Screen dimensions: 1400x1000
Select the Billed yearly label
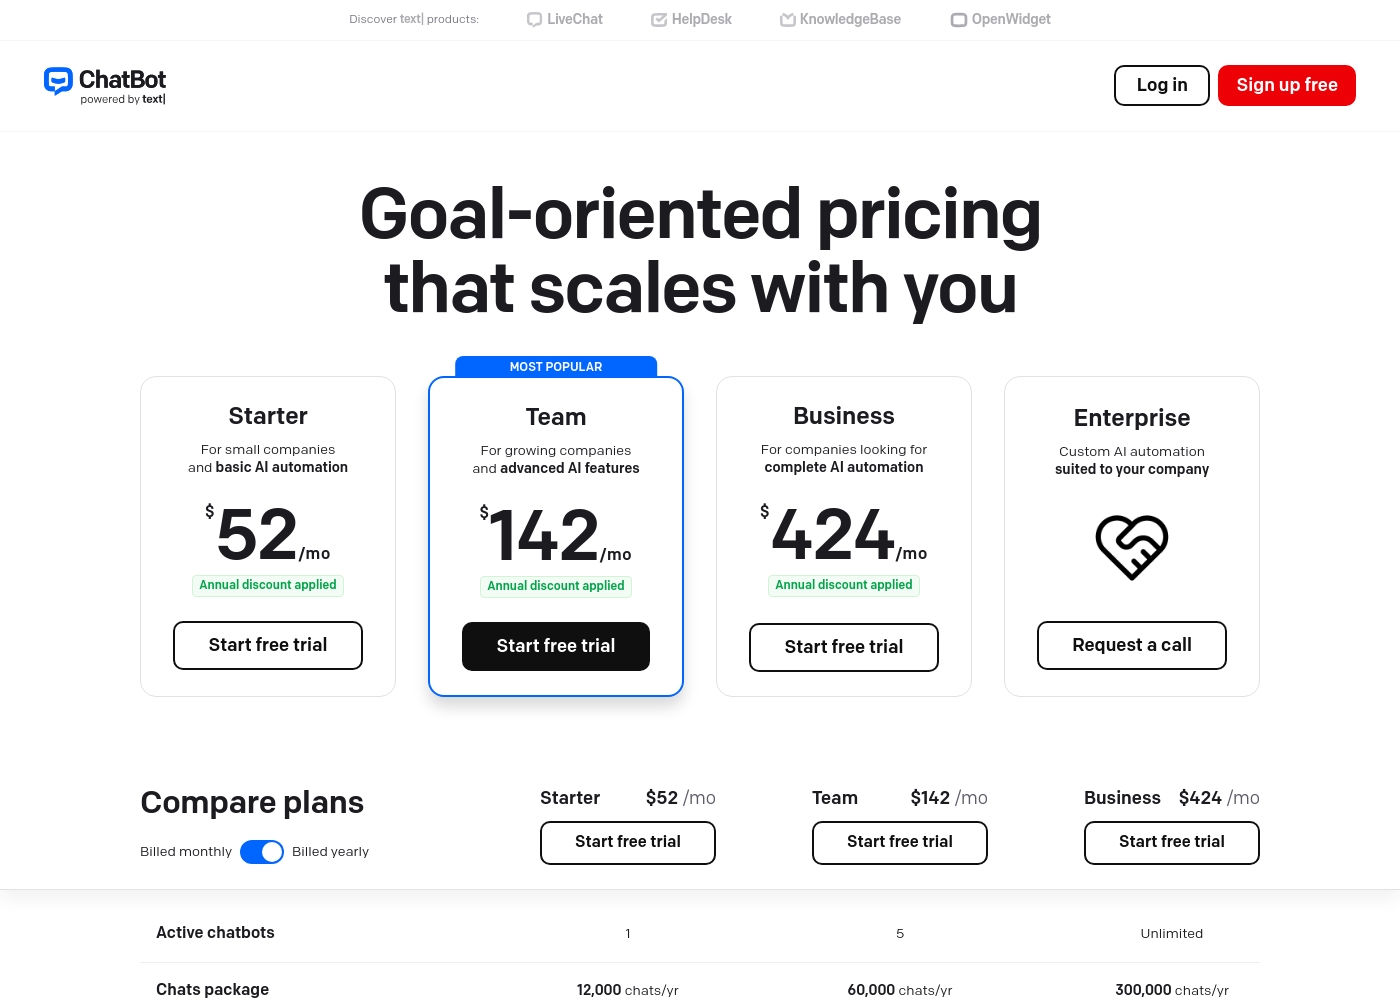pos(330,852)
